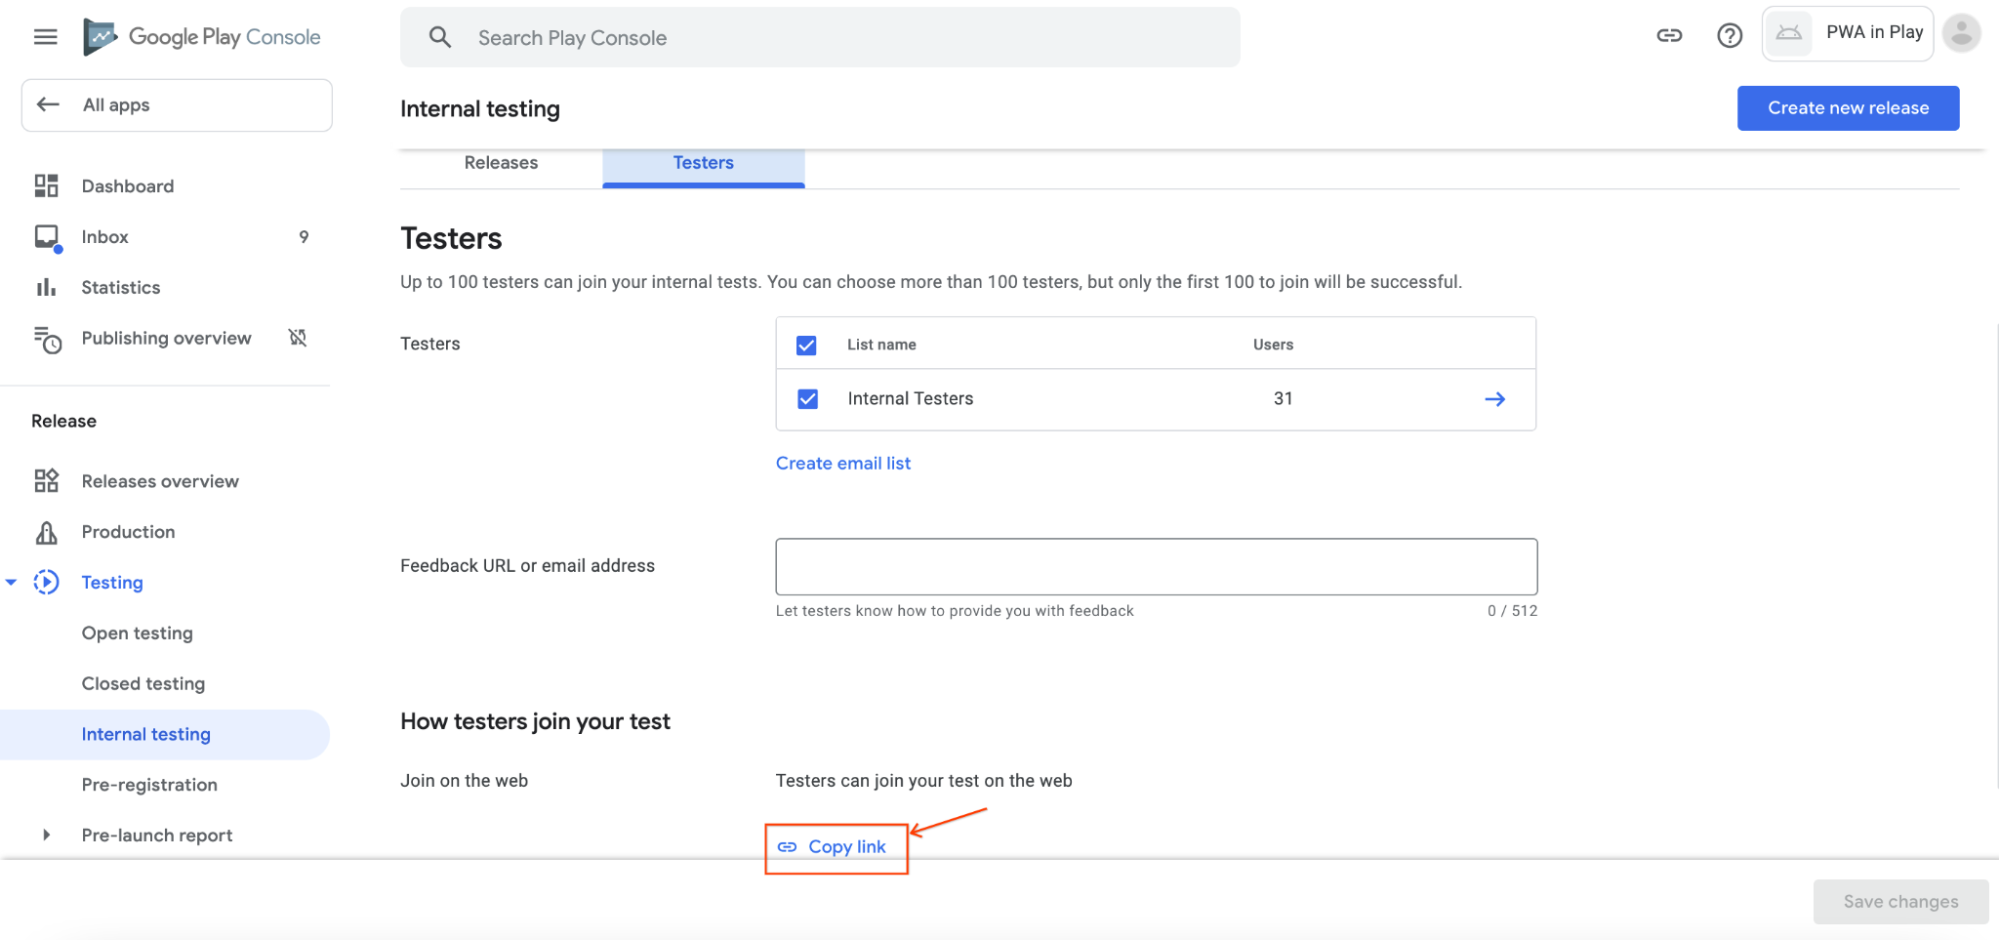Click the Feedback URL input field
Screen dimensions: 1999x940
click(x=1155, y=566)
